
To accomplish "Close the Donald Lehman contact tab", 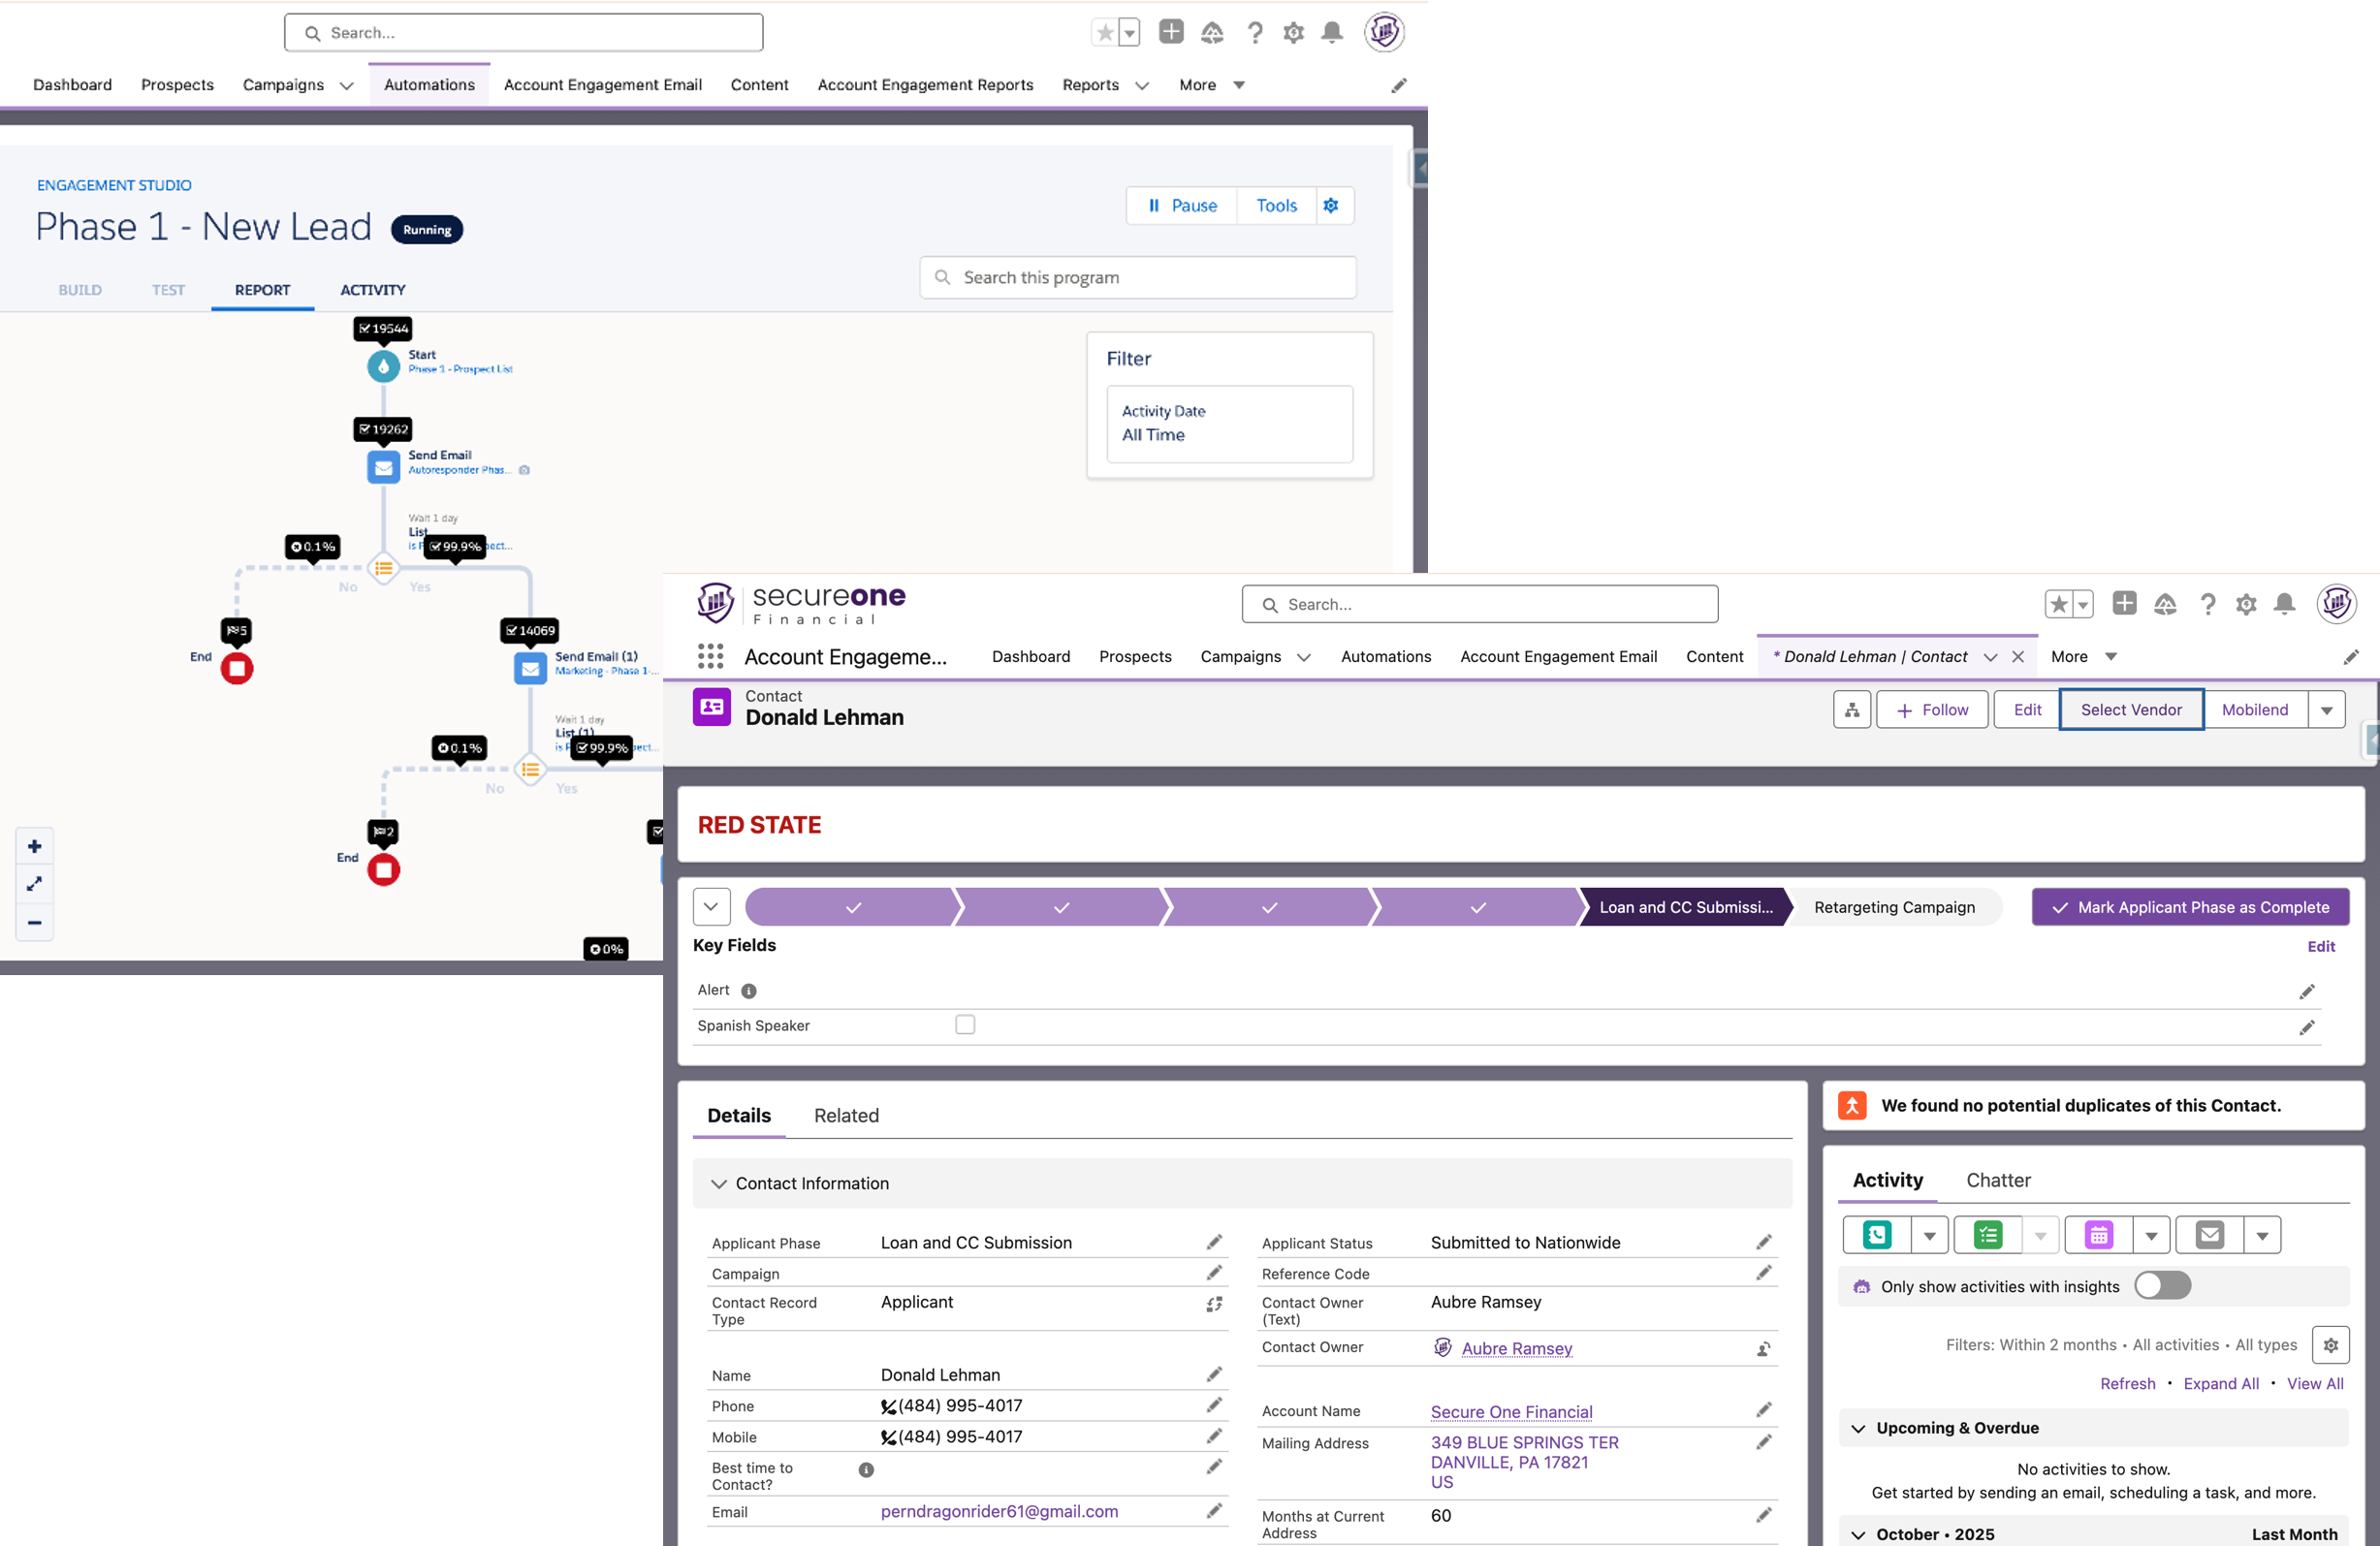I will tap(2018, 657).
